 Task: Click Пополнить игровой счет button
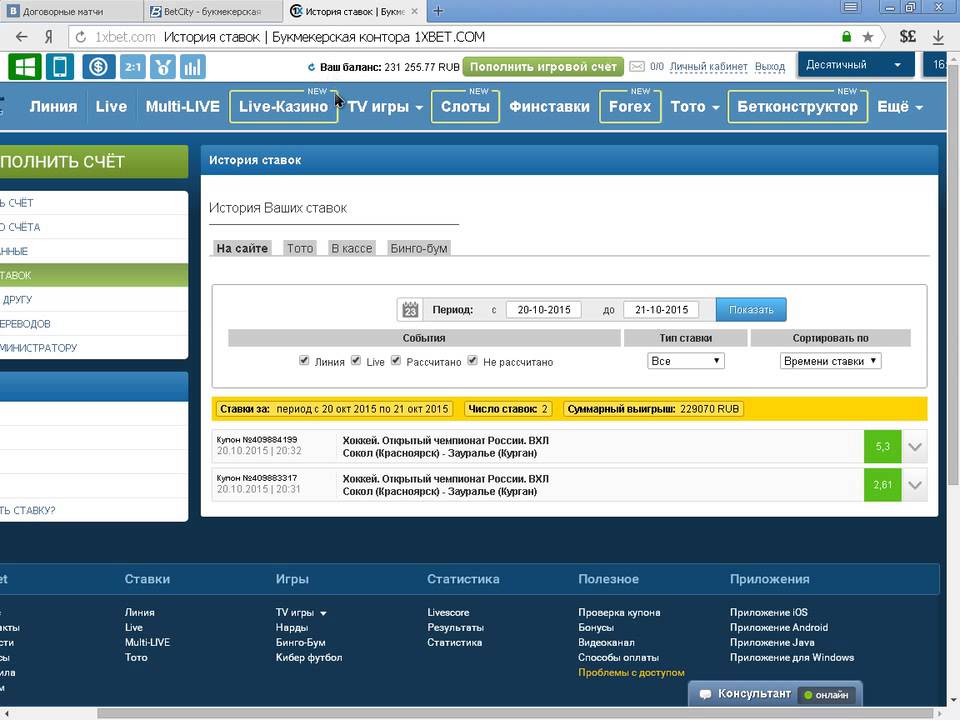click(x=543, y=66)
